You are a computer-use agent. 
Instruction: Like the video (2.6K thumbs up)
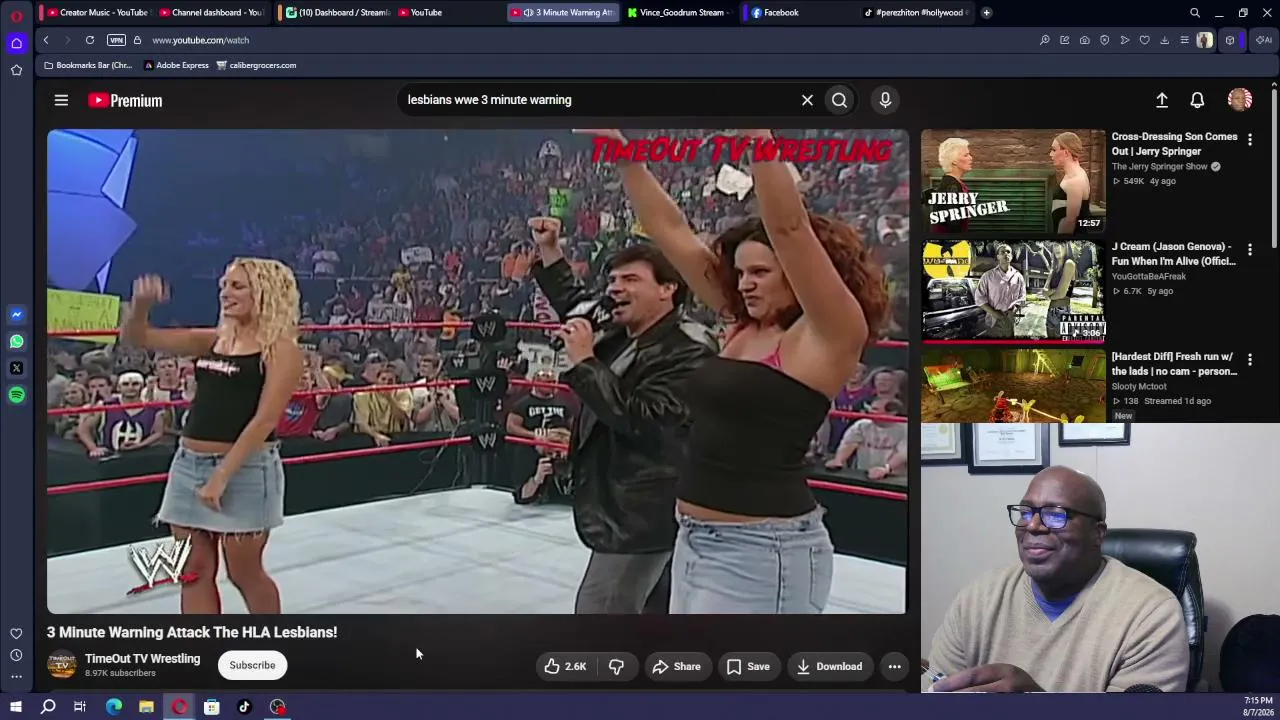coord(565,666)
